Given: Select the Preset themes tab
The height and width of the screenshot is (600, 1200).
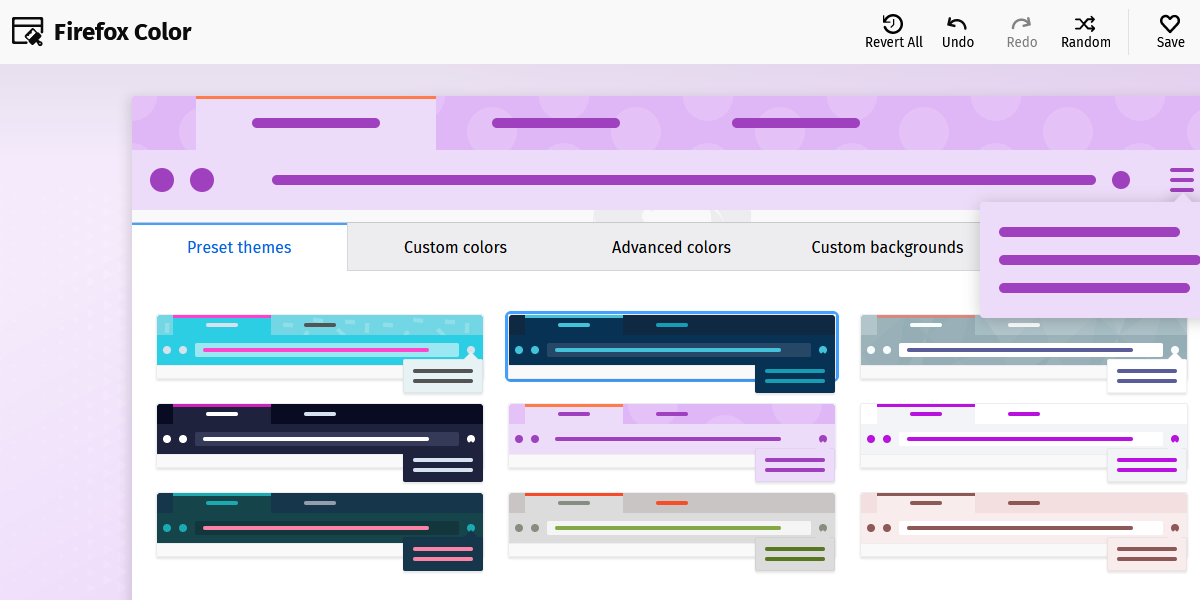Looking at the screenshot, I should [x=239, y=247].
